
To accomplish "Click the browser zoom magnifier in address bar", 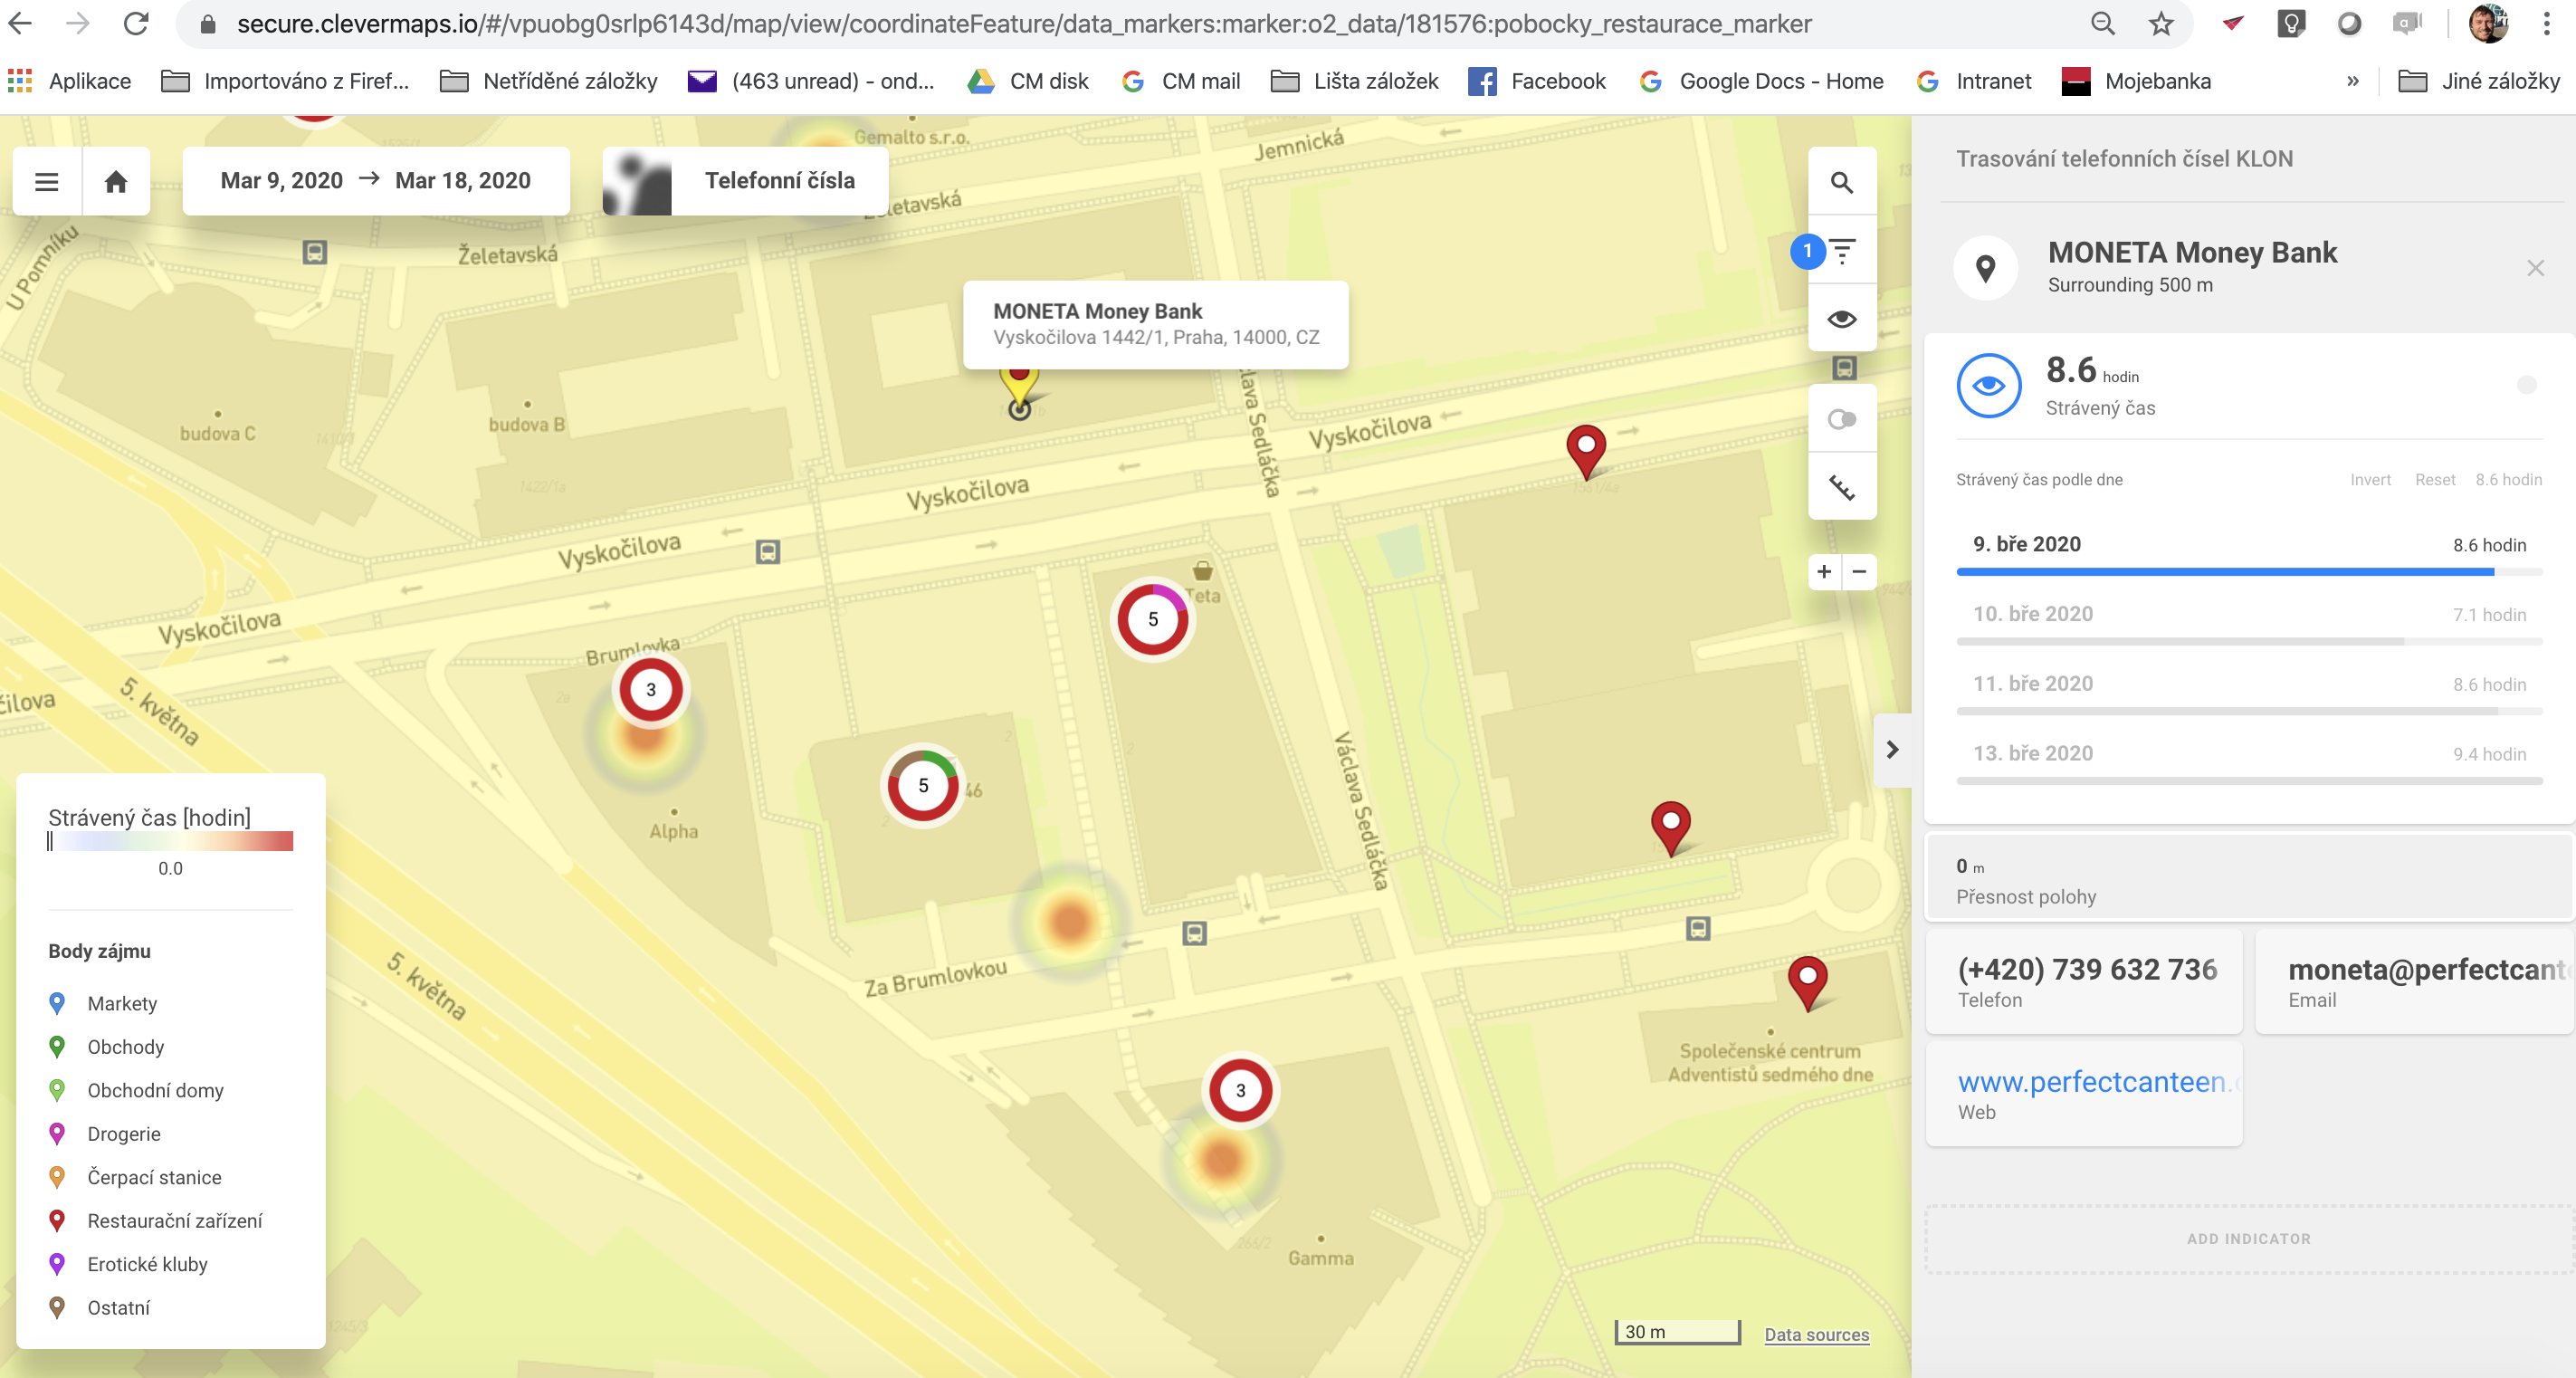I will (x=2102, y=24).
